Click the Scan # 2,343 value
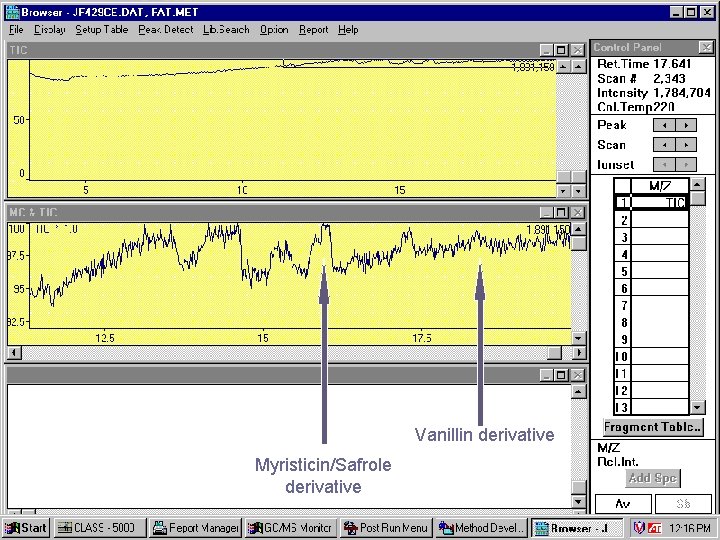The height and width of the screenshot is (540, 720). tap(669, 79)
